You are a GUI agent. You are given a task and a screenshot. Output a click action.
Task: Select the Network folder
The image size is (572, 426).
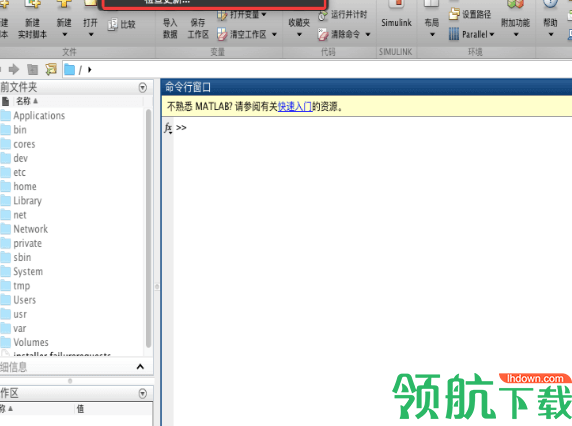[x=30, y=229]
